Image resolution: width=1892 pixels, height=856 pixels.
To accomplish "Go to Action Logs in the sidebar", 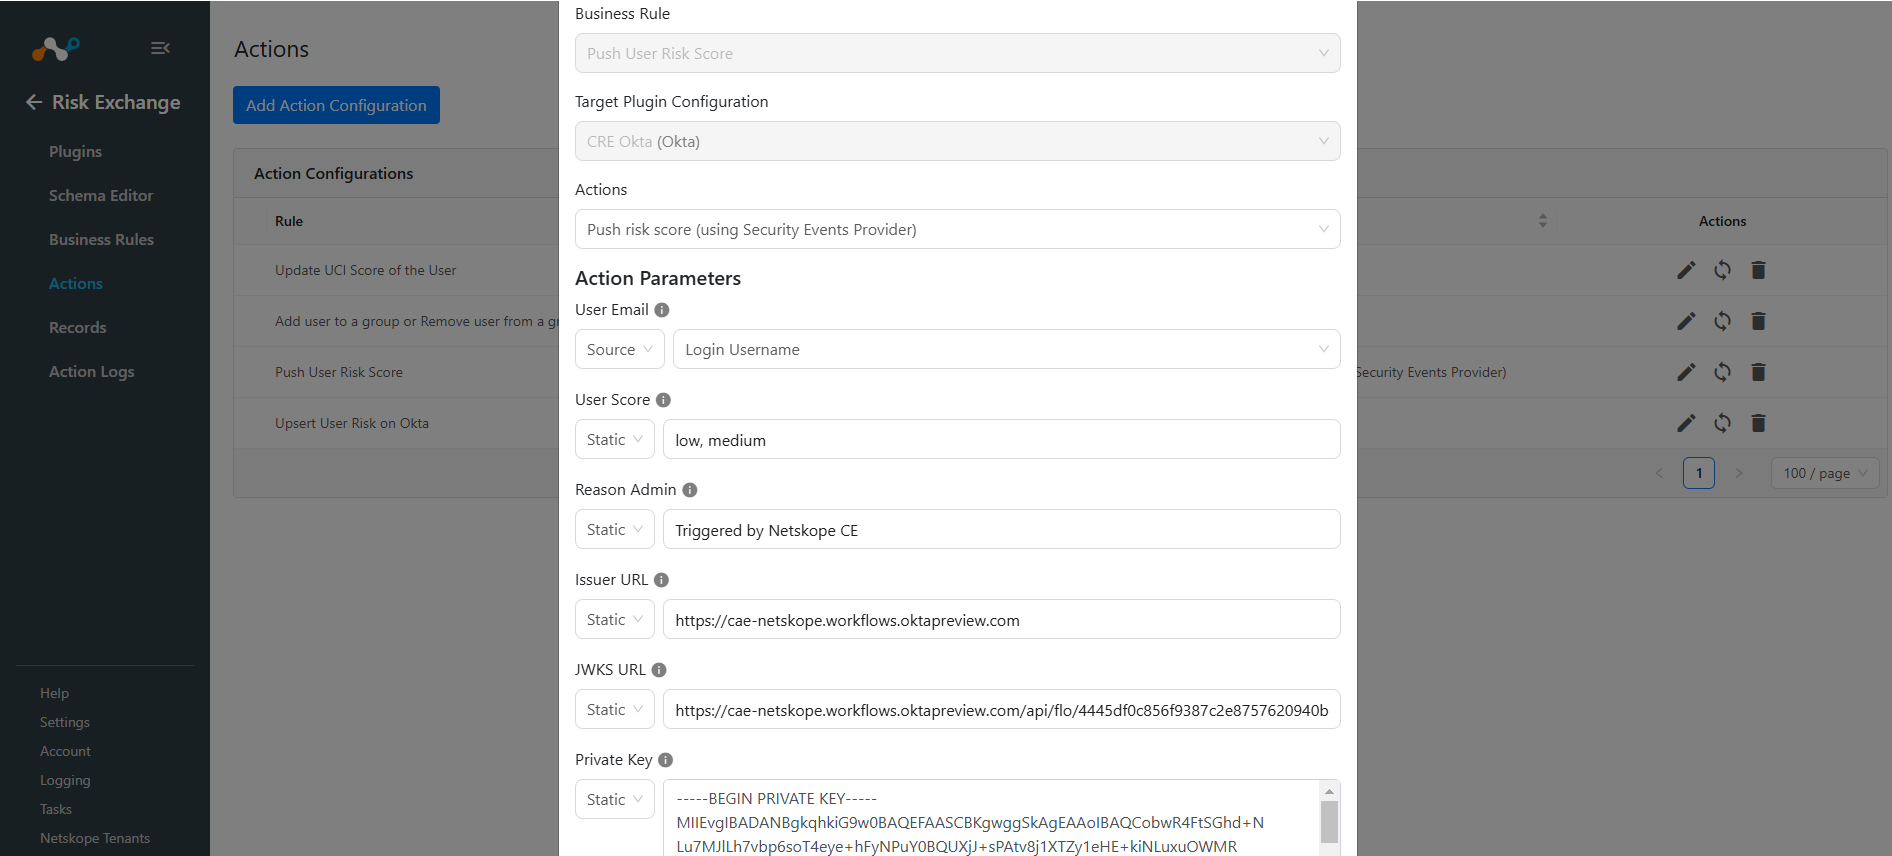I will (x=91, y=372).
